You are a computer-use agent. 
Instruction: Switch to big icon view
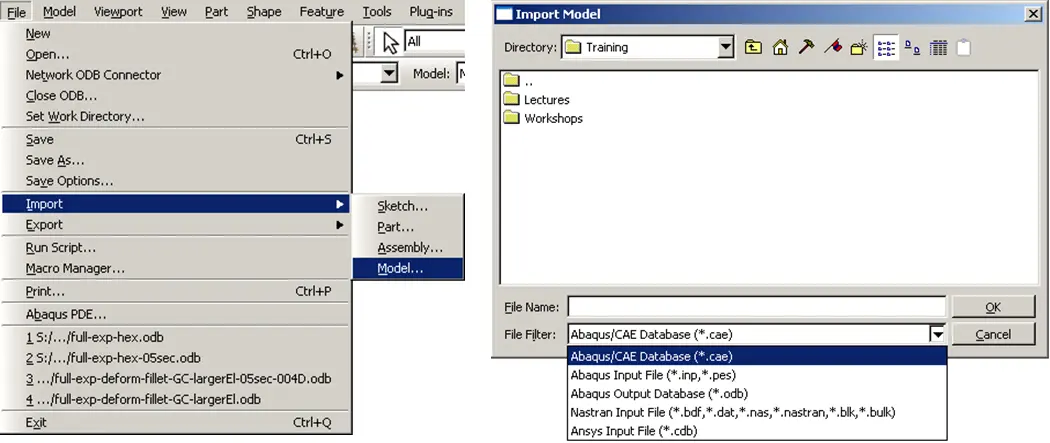coord(912,48)
